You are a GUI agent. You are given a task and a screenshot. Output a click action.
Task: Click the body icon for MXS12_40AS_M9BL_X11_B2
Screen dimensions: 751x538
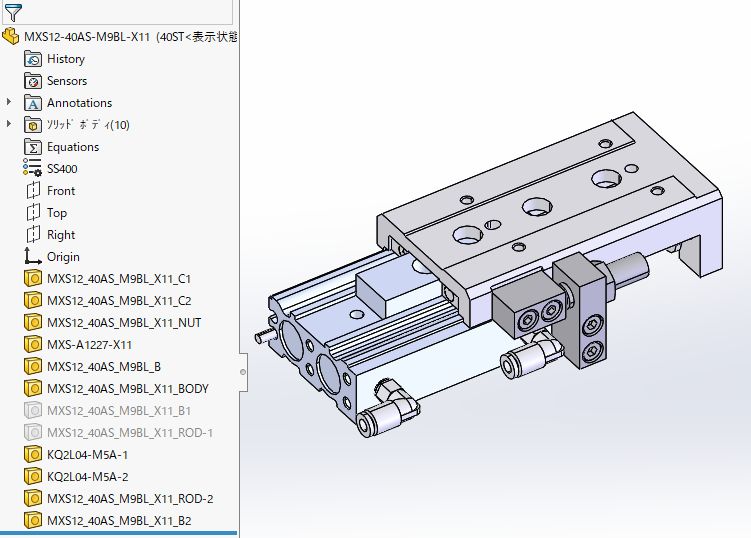tap(33, 521)
